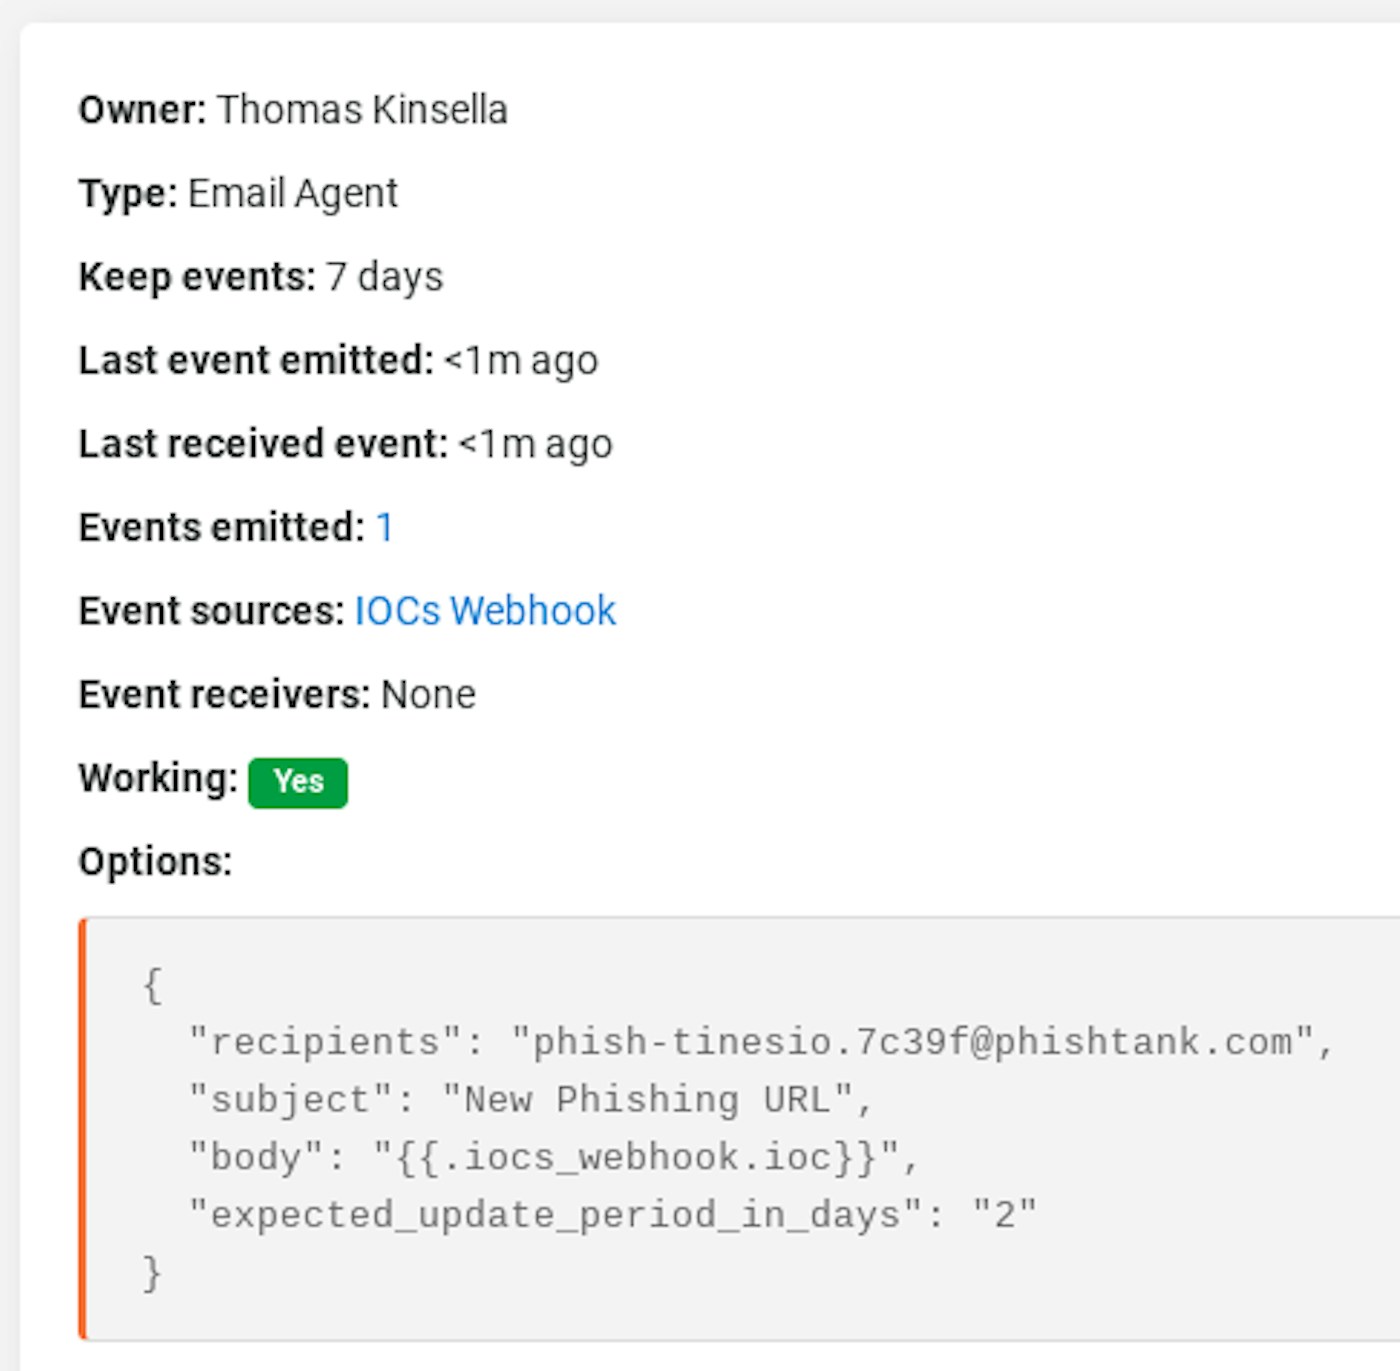1400x1371 pixels.
Task: Click the Last received event time
Action: pos(535,444)
